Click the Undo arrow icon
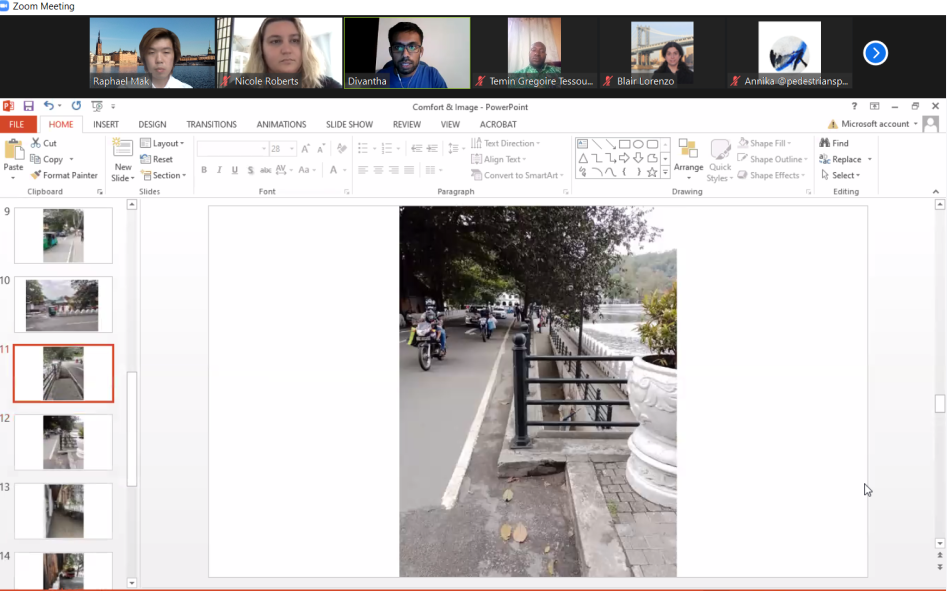The image size is (949, 591). (48, 106)
